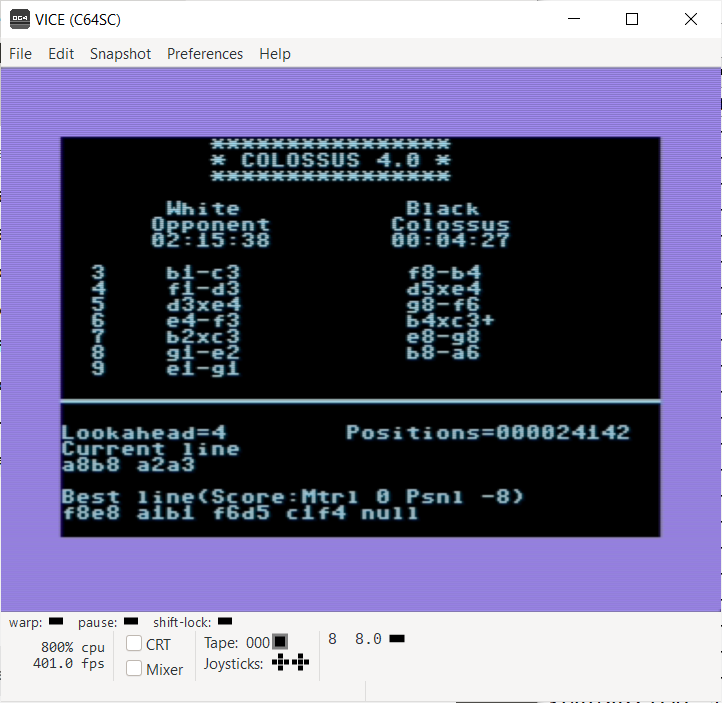Click drive track value 8.0
The height and width of the screenshot is (703, 722).
pyautogui.click(x=368, y=639)
